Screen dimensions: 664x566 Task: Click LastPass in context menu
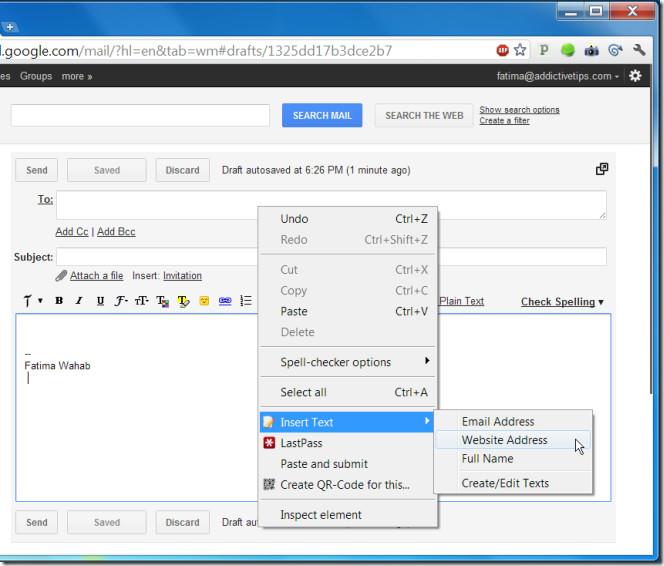click(301, 443)
